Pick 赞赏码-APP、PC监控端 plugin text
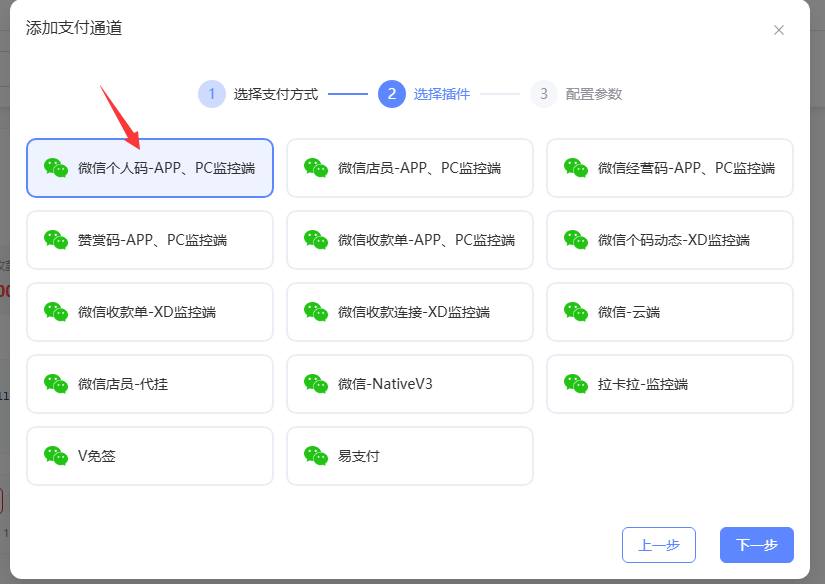825x584 pixels. (x=153, y=240)
